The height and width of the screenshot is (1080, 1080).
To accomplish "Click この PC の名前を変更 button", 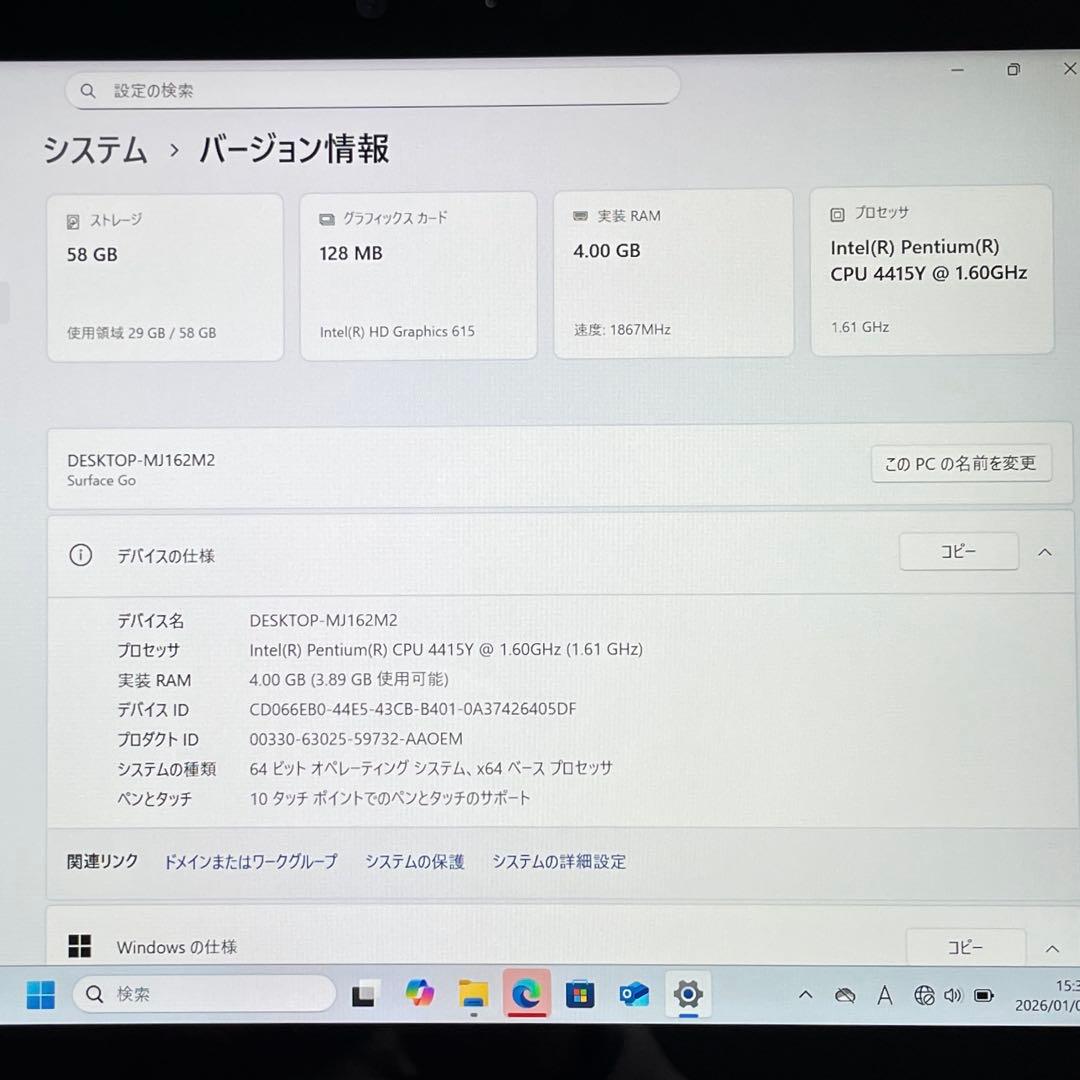I will (x=961, y=464).
